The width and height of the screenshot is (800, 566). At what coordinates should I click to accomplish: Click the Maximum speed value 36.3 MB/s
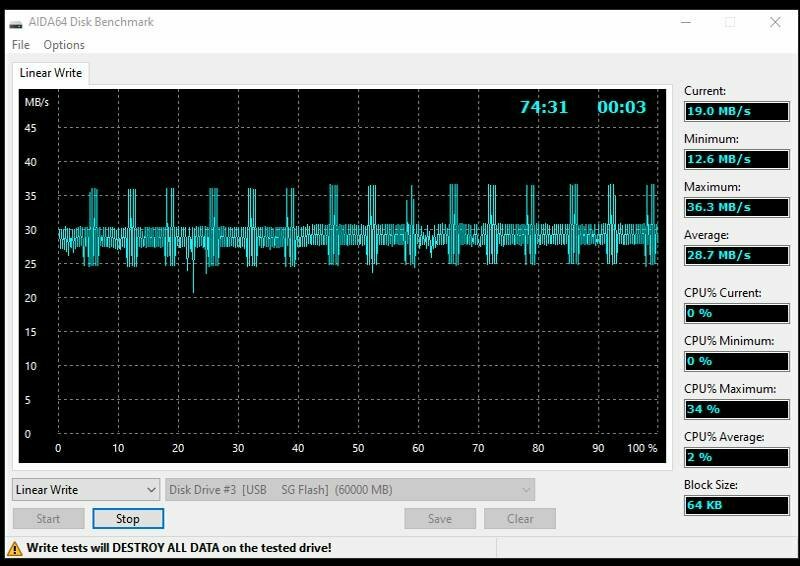pyautogui.click(x=737, y=207)
